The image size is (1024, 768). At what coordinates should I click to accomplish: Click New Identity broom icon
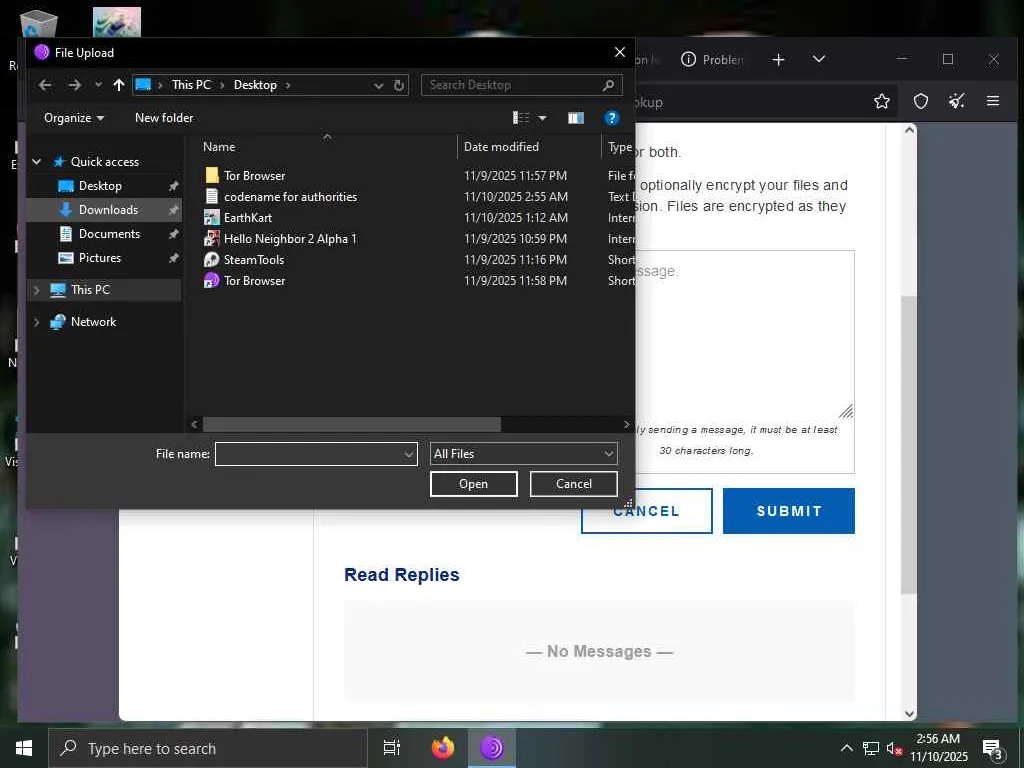click(957, 101)
